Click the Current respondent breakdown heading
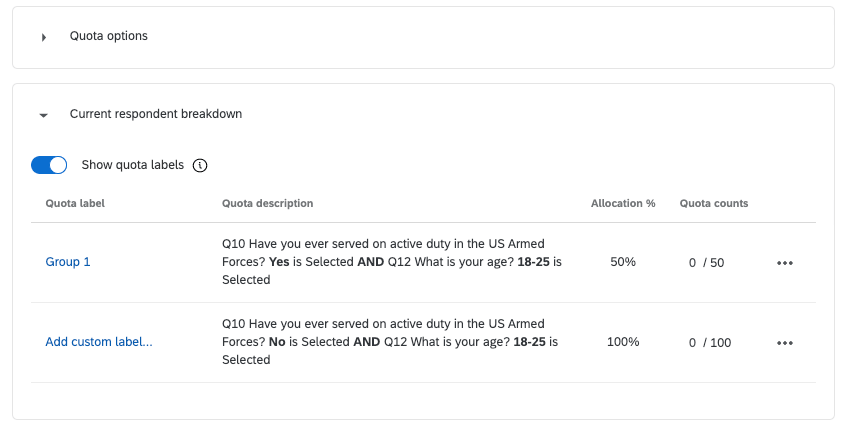Screen dimensions: 850x425 click(x=155, y=114)
